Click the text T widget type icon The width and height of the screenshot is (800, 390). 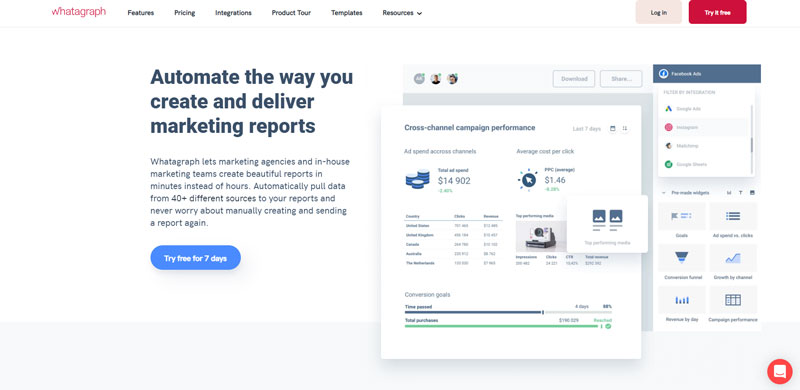point(740,193)
